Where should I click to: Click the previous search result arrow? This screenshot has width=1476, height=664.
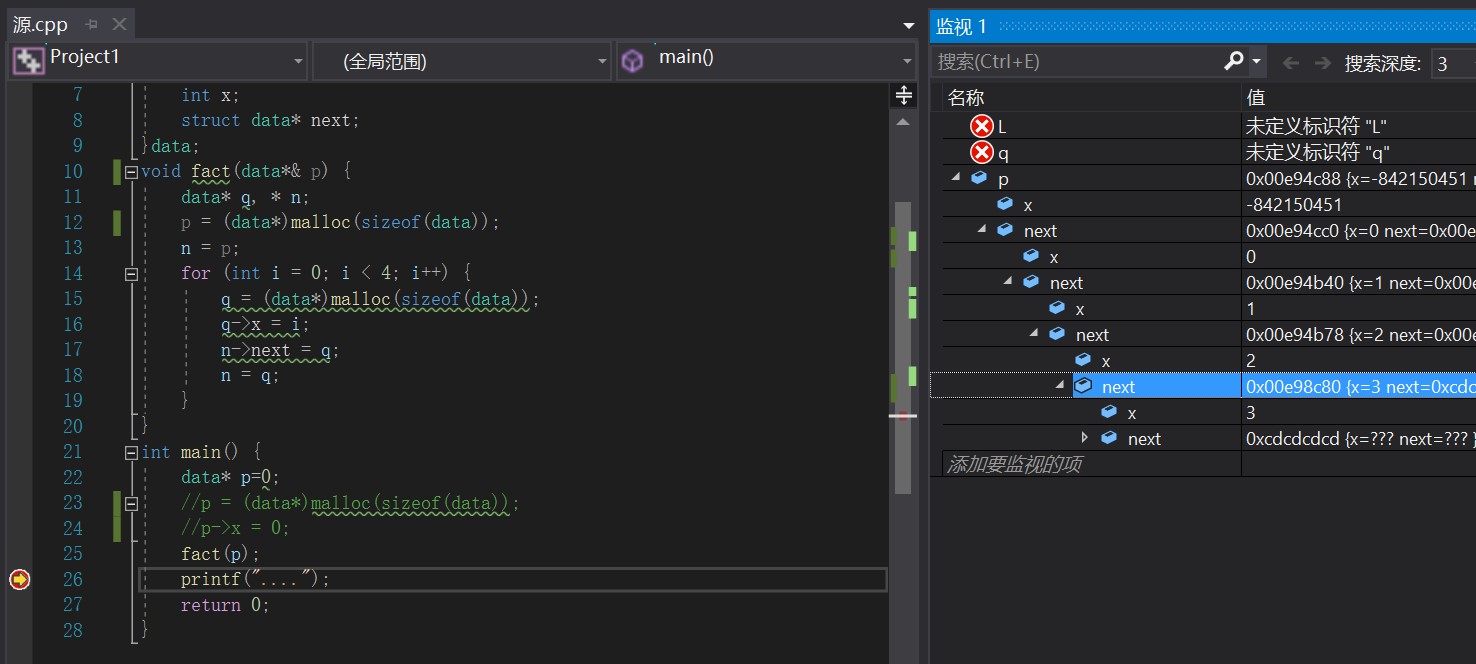pos(1291,62)
